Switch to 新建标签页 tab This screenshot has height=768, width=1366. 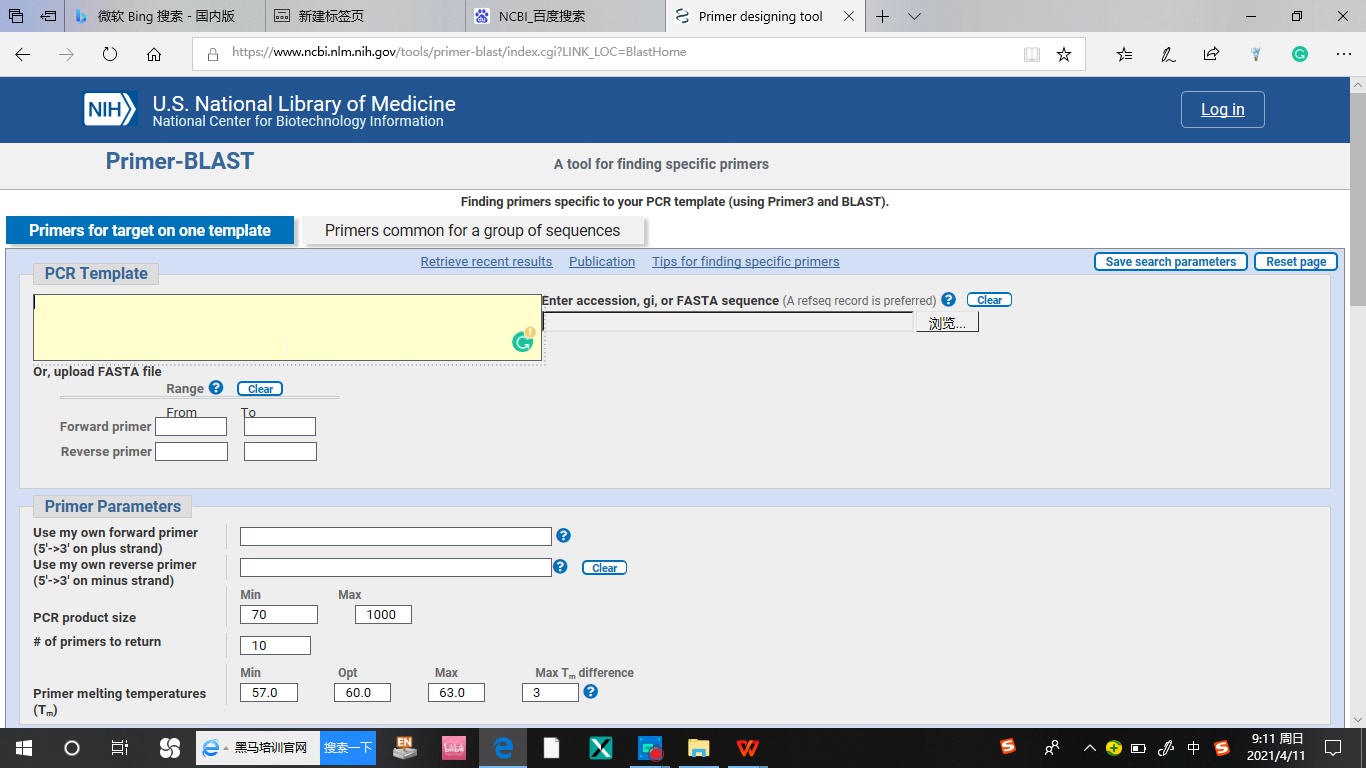pyautogui.click(x=365, y=16)
